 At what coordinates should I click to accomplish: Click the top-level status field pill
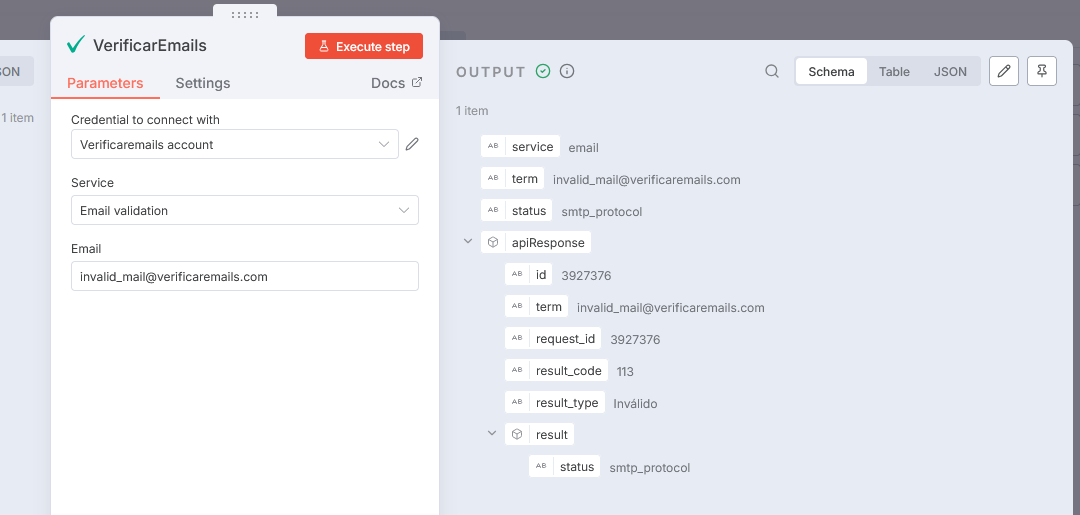(517, 211)
